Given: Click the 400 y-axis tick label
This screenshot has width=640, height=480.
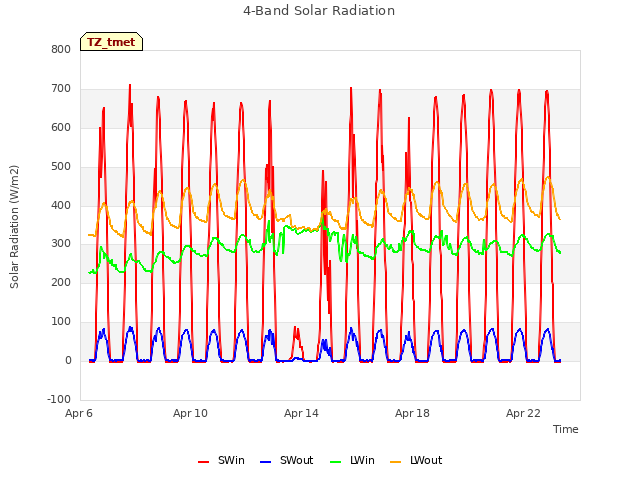Looking at the screenshot, I should tap(61, 205).
